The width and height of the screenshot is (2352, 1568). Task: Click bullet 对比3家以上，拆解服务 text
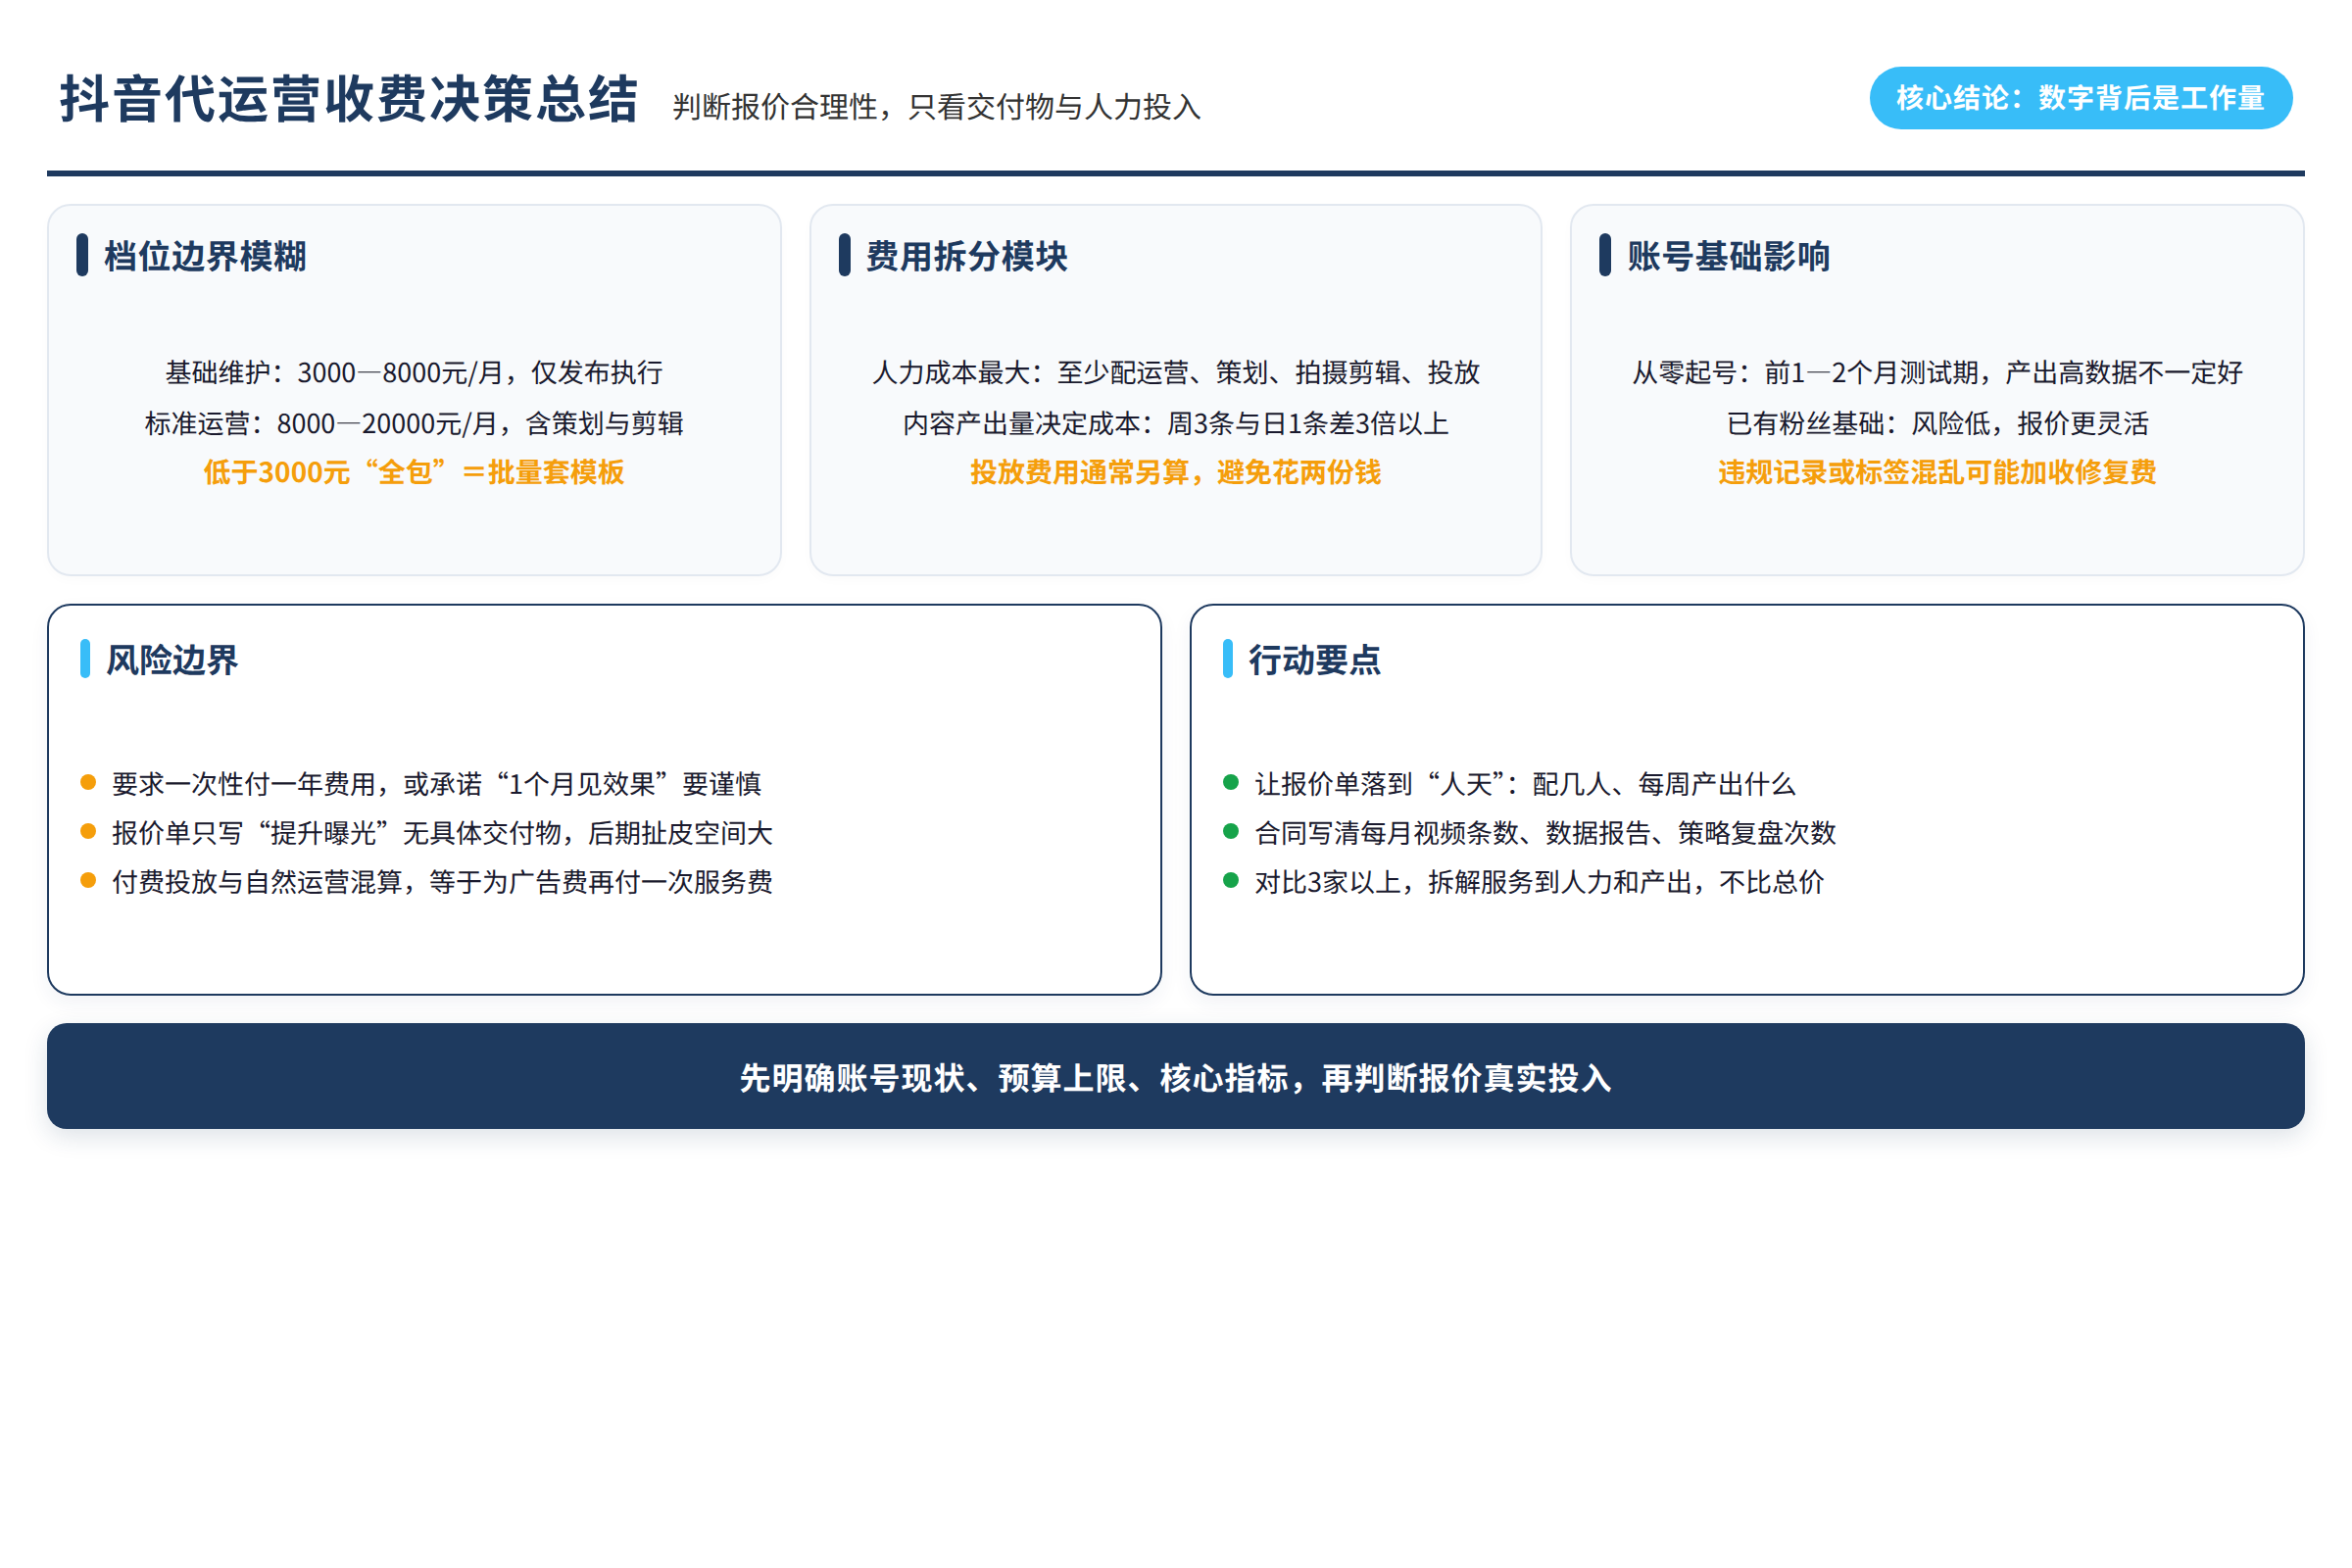pyautogui.click(x=1540, y=882)
